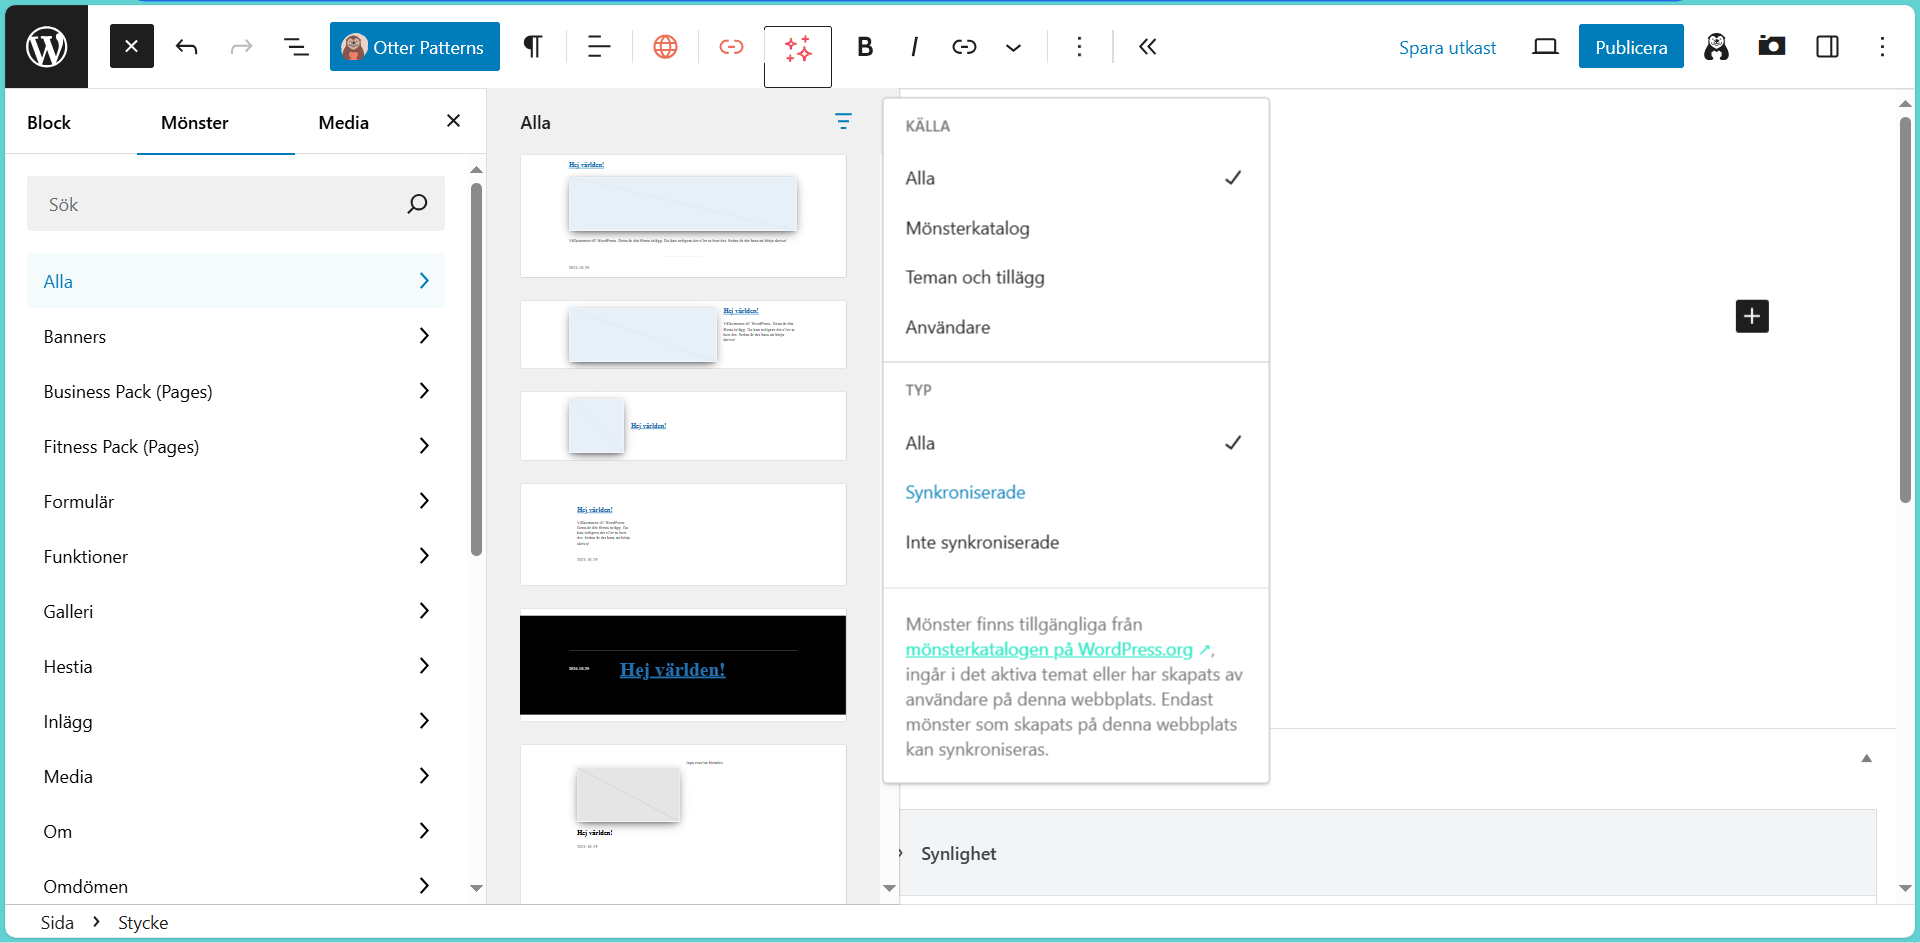
Task: Choose Mönsterkatalog as pattern source
Action: pos(967,228)
